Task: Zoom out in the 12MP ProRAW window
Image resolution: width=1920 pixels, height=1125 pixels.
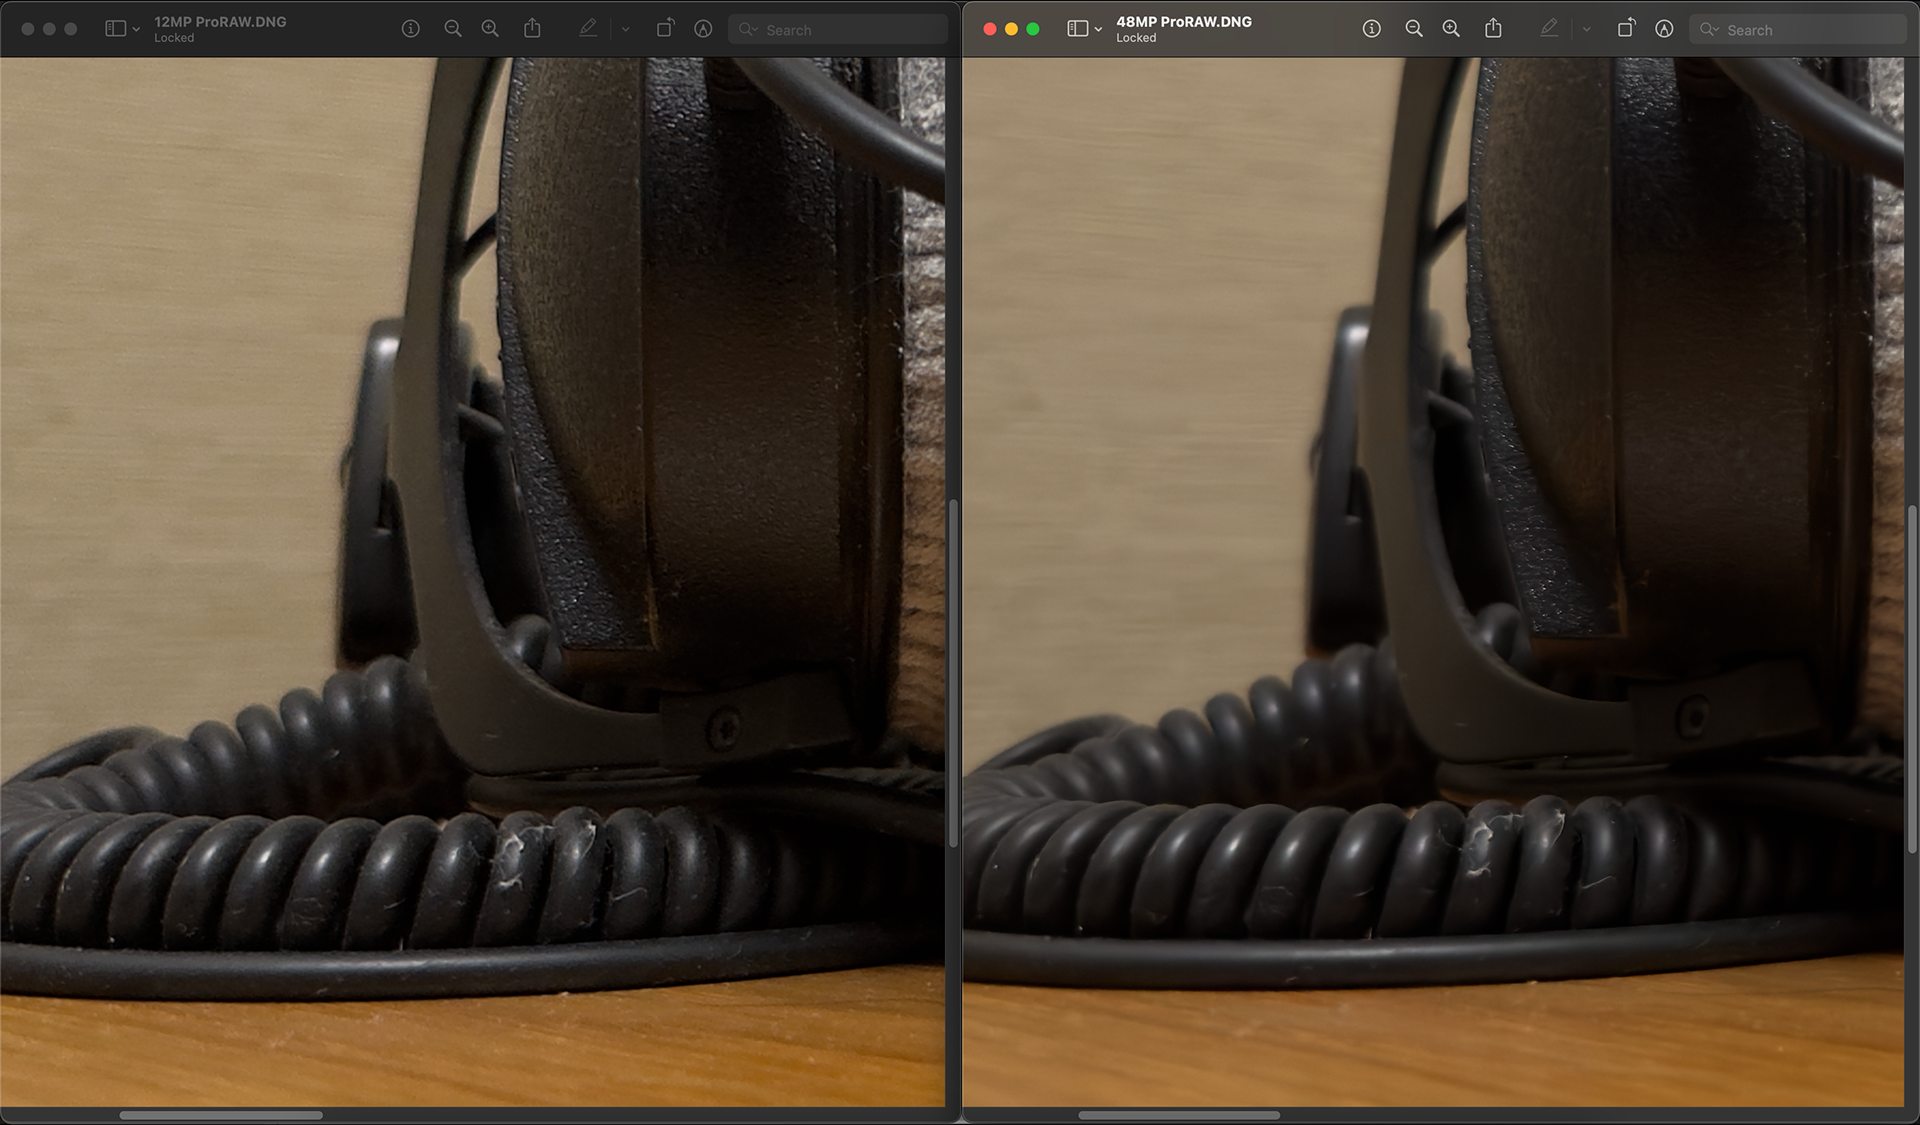Action: click(453, 29)
